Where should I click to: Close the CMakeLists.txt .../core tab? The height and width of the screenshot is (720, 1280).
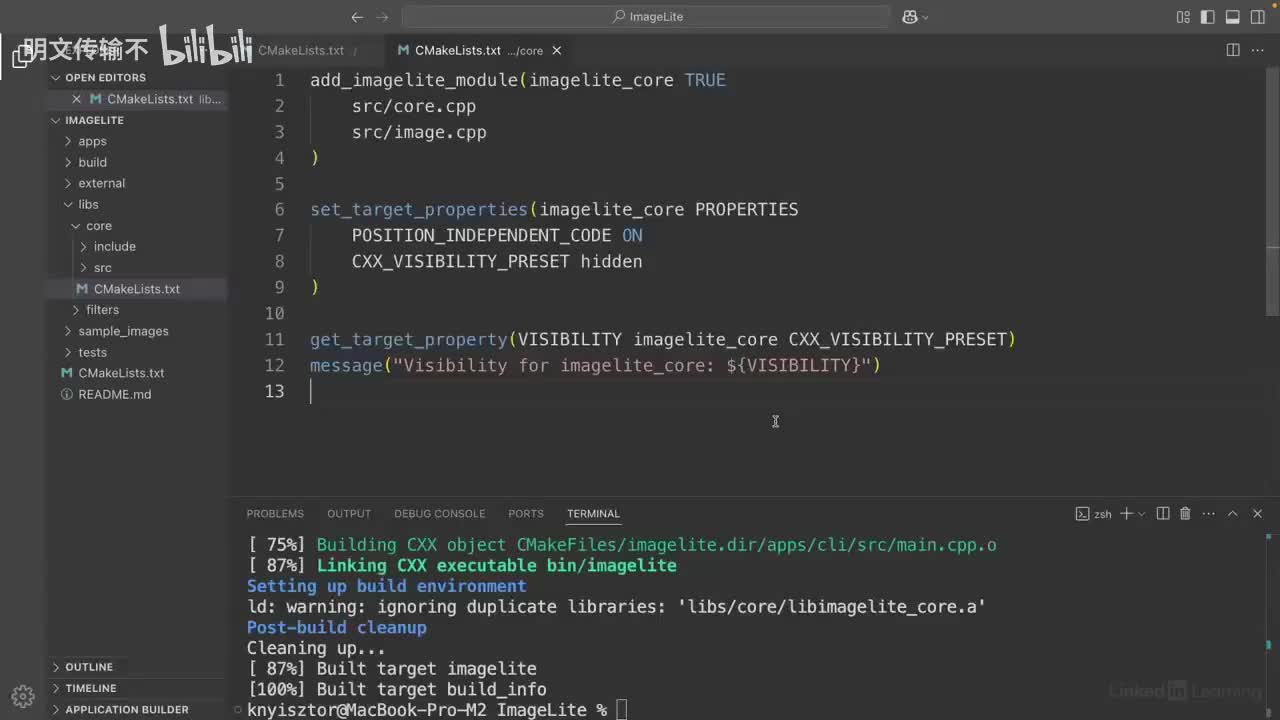[x=557, y=50]
